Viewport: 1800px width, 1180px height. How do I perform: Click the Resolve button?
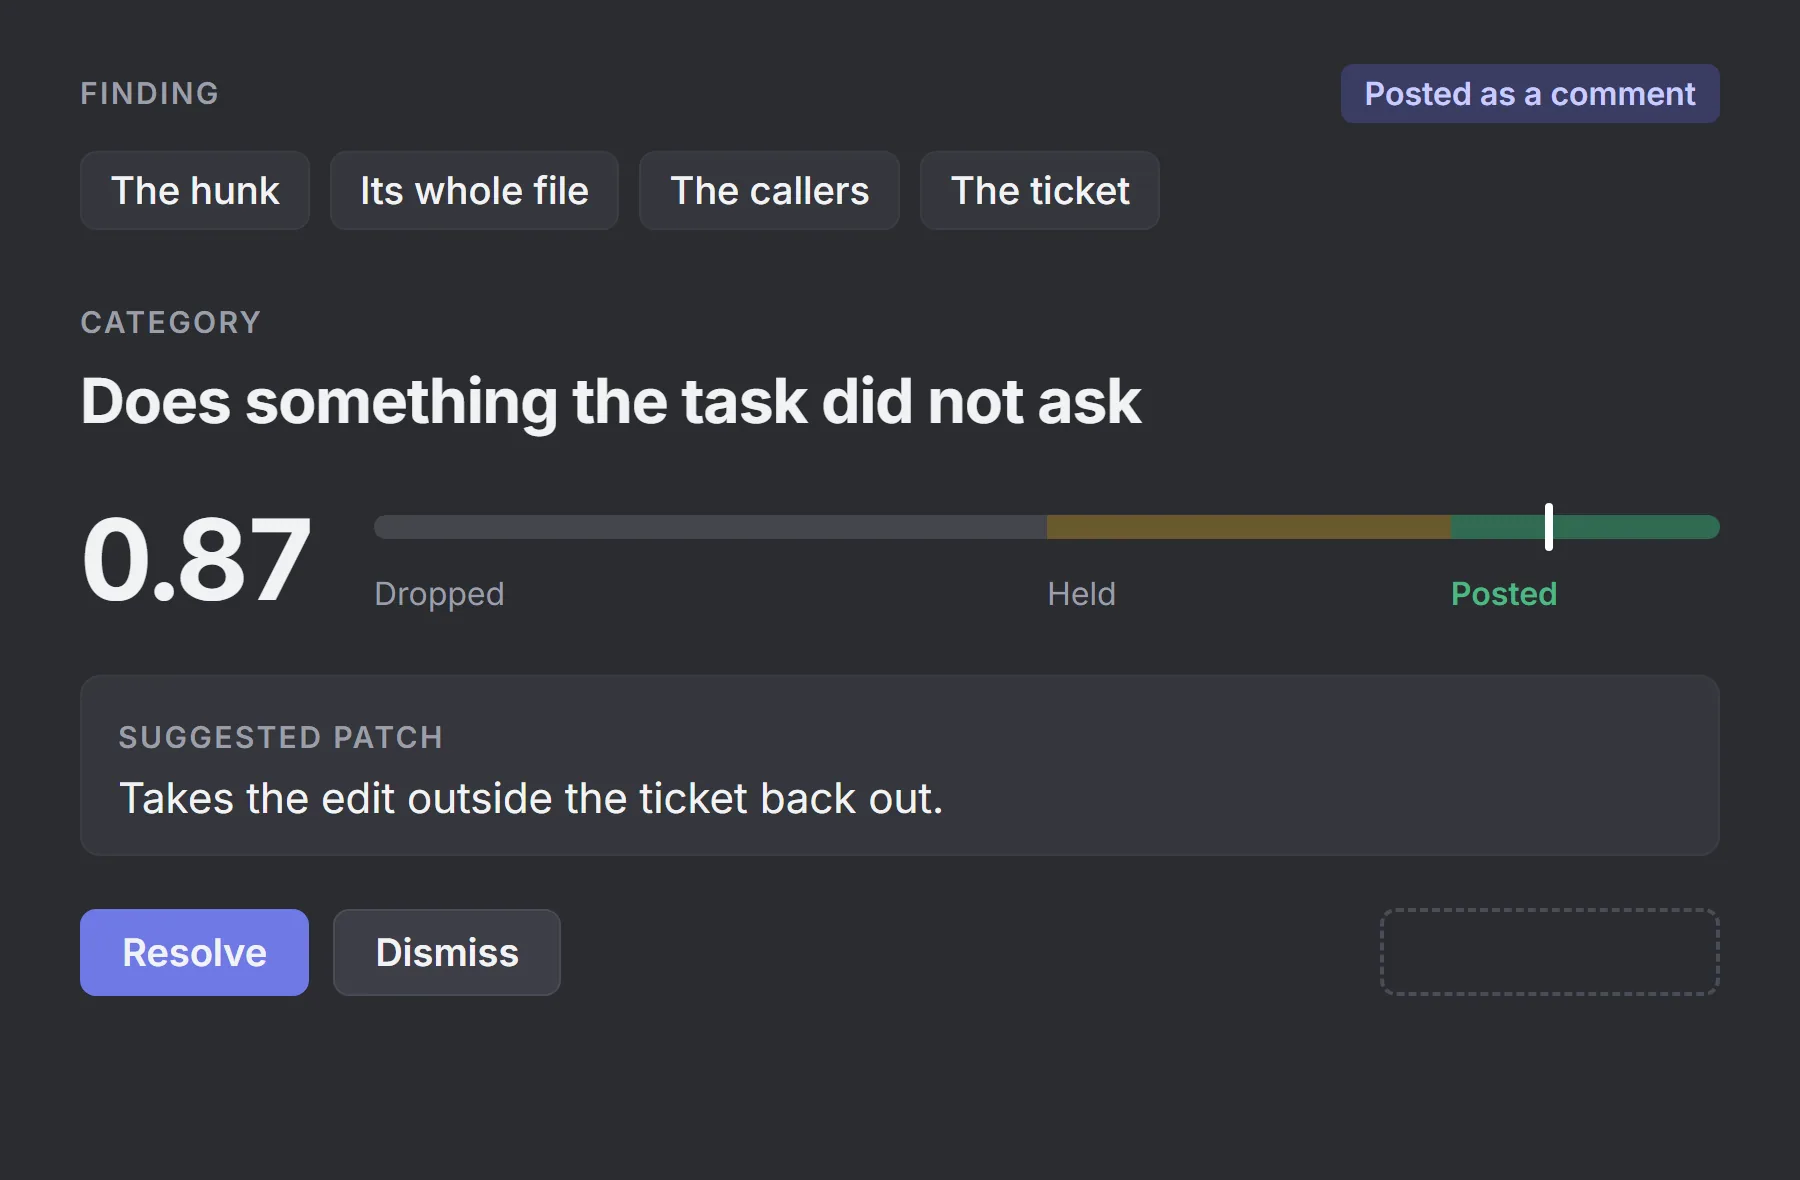tap(194, 952)
